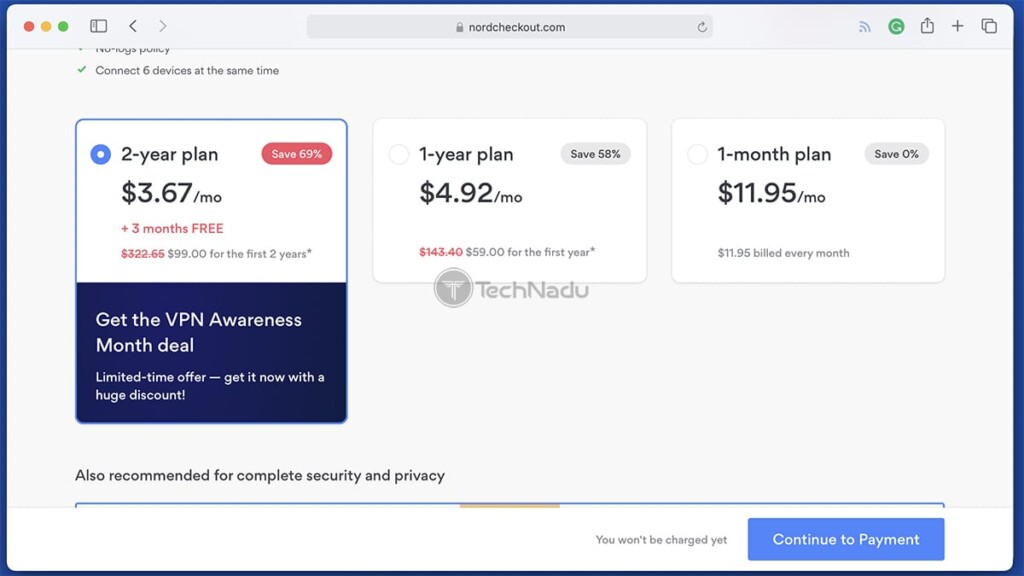Select the 1-year plan radio button
1024x576 pixels.
[398, 154]
